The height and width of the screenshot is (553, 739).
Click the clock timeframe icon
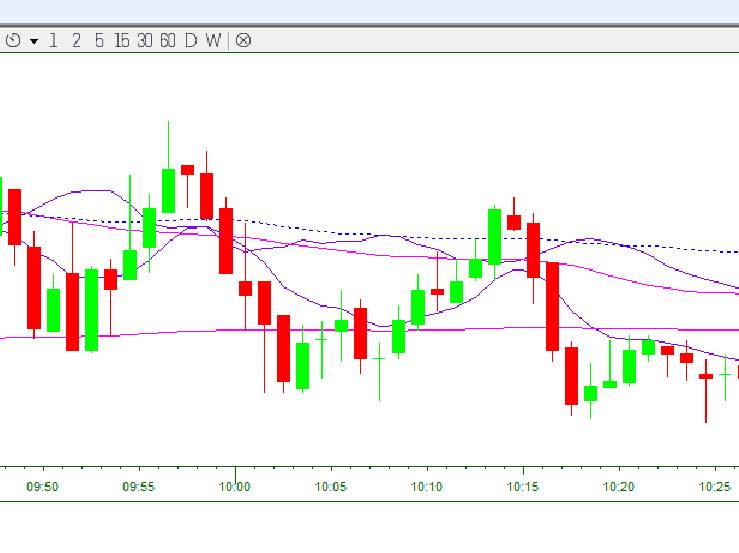click(x=14, y=40)
